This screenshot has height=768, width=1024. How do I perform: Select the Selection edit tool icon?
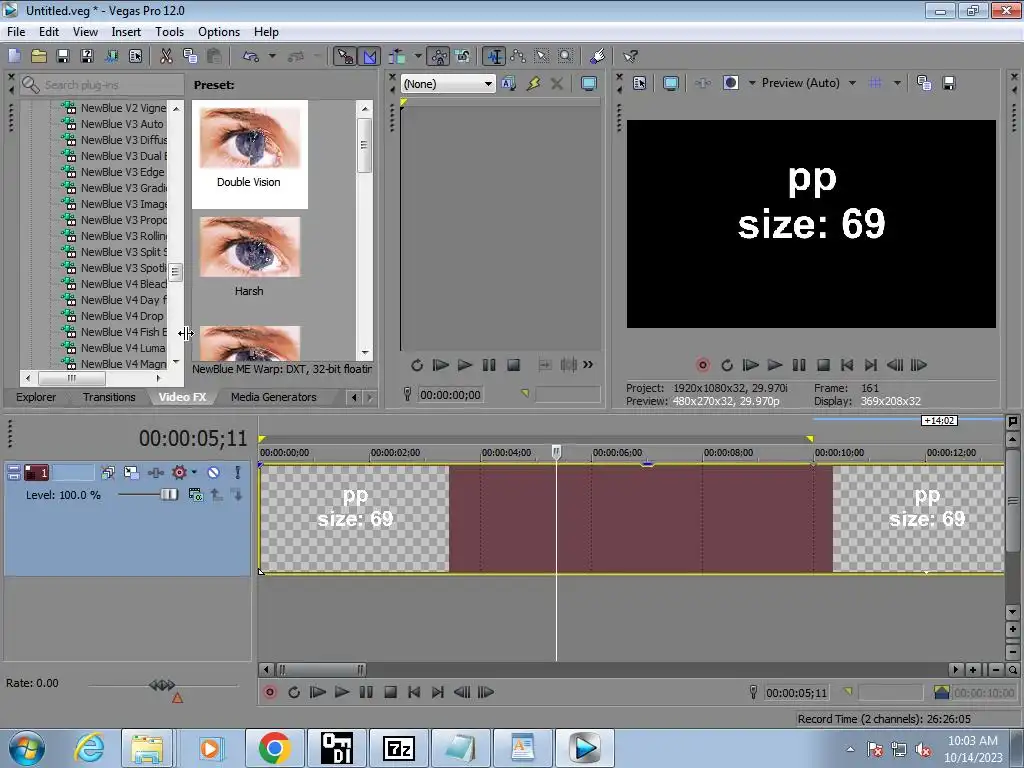(x=541, y=56)
